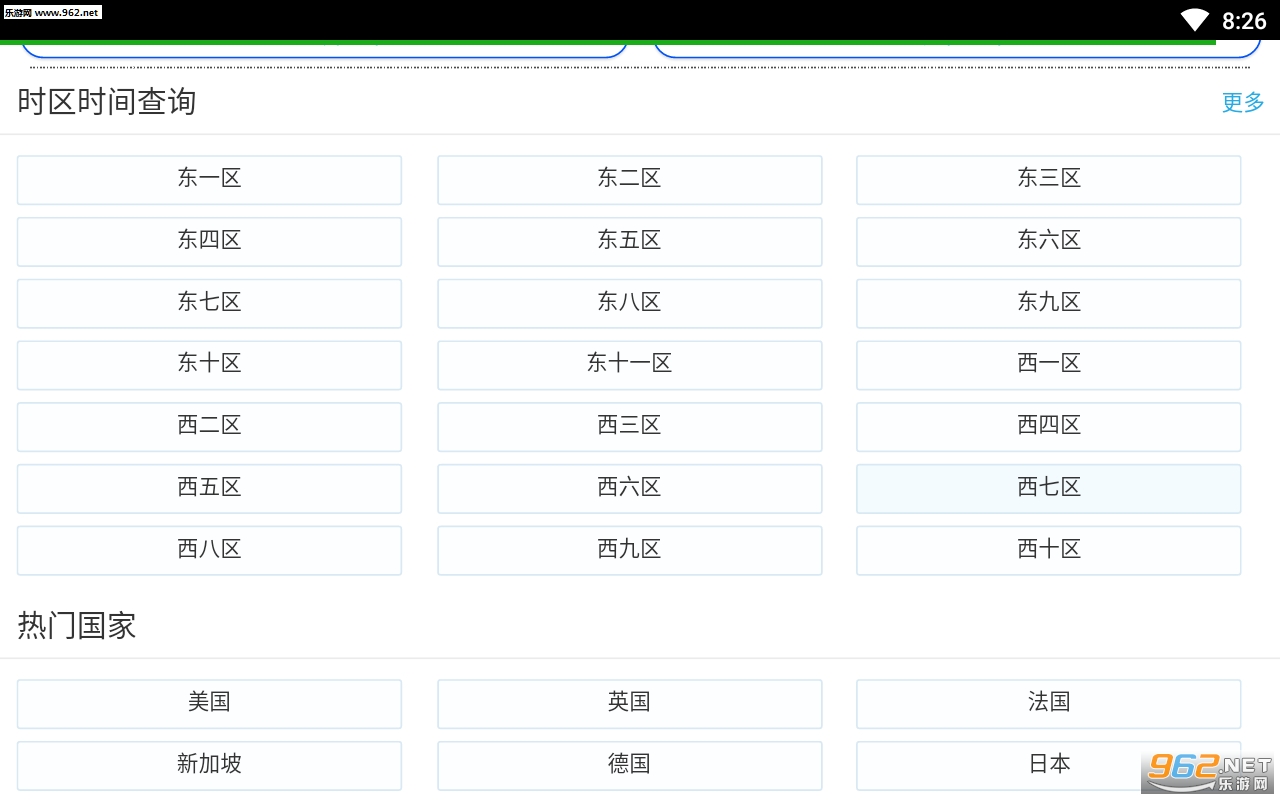Select the 东八区 time zone button
1280x800 pixels.
pos(629,303)
